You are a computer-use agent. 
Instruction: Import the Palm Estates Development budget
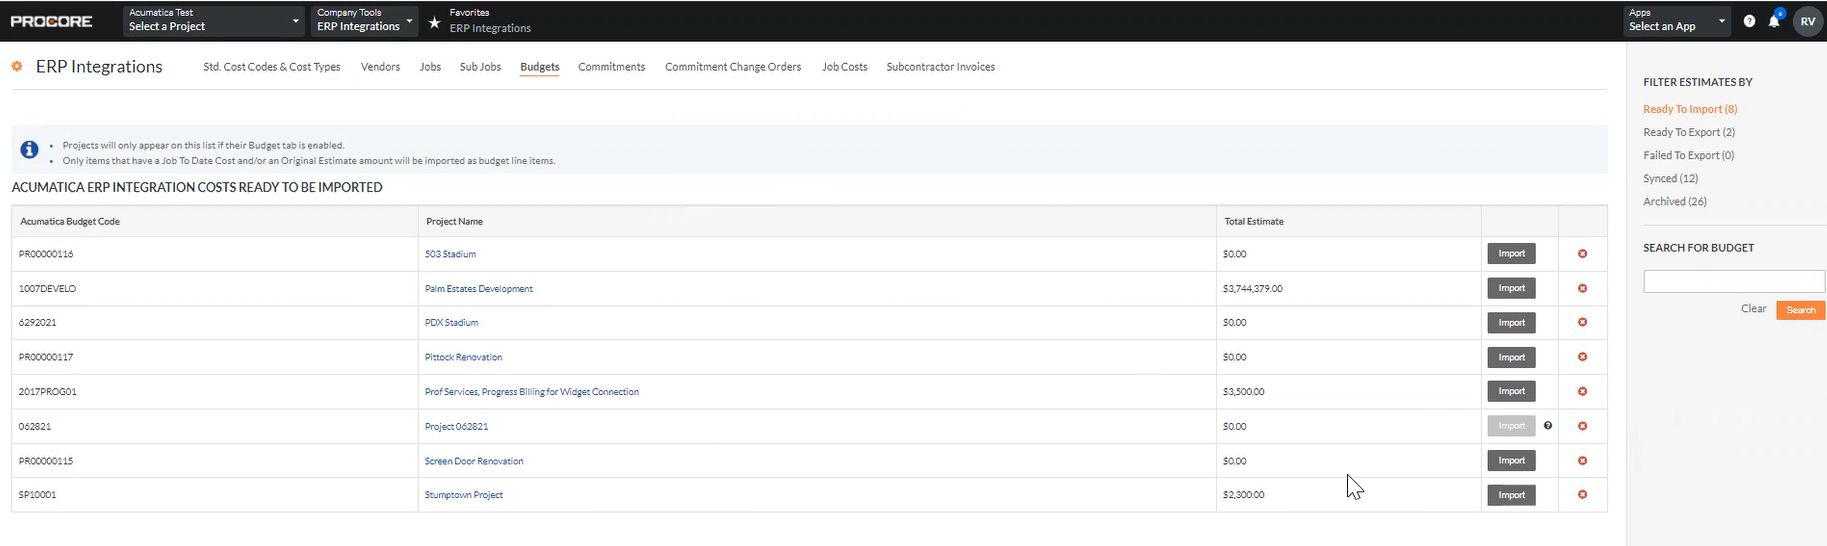click(1511, 288)
